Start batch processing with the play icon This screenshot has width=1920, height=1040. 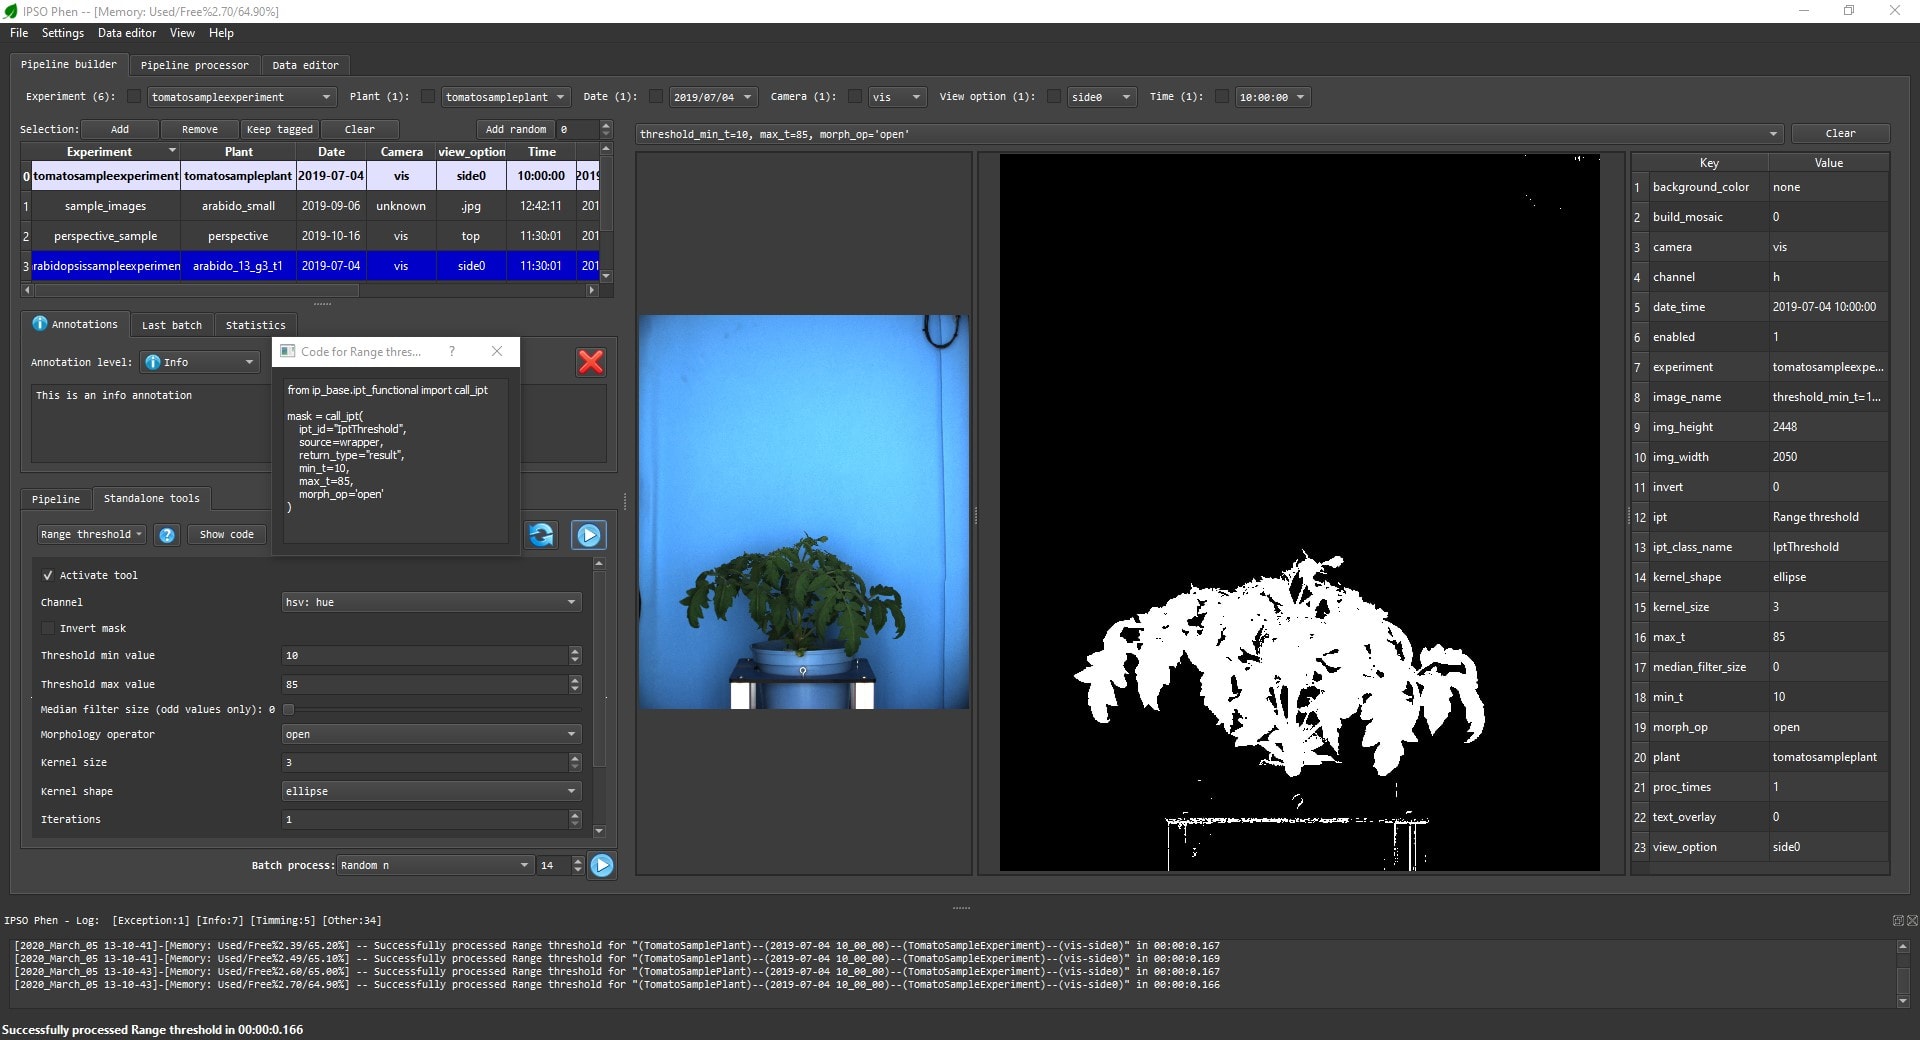(x=601, y=865)
